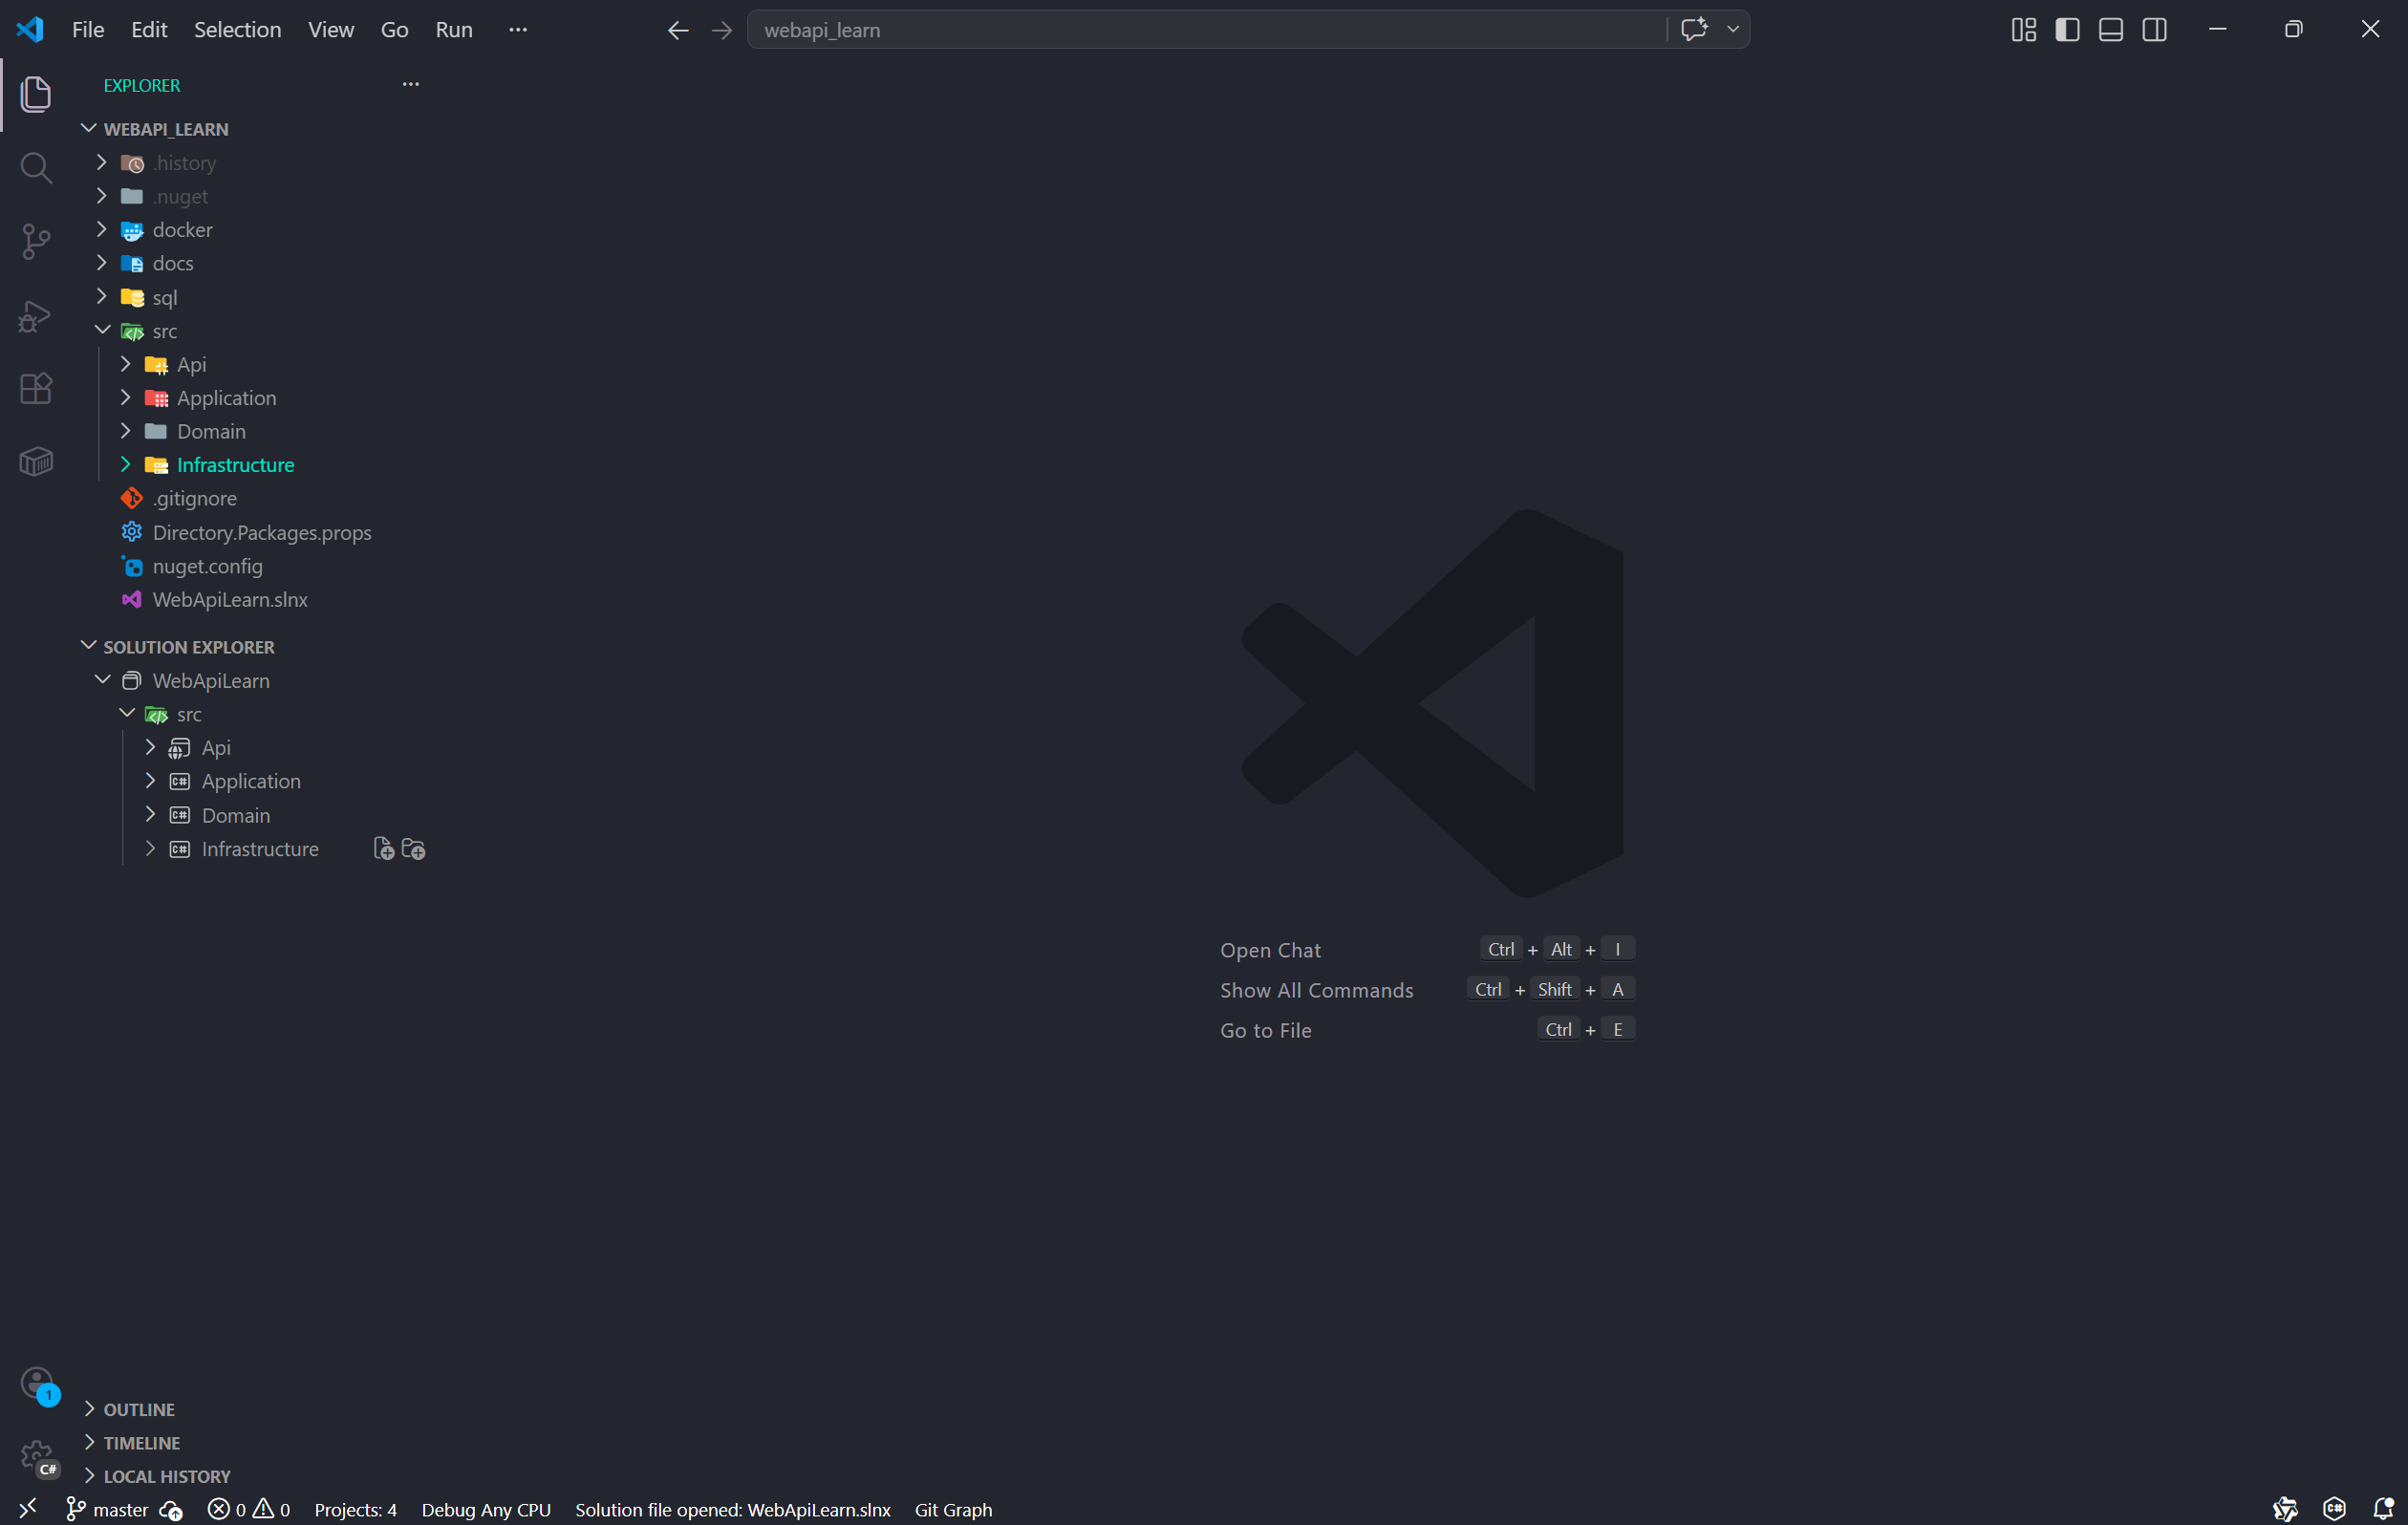The height and width of the screenshot is (1525, 2408).
Task: Open the Debug Any CPU configuration selector
Action: 486,1510
